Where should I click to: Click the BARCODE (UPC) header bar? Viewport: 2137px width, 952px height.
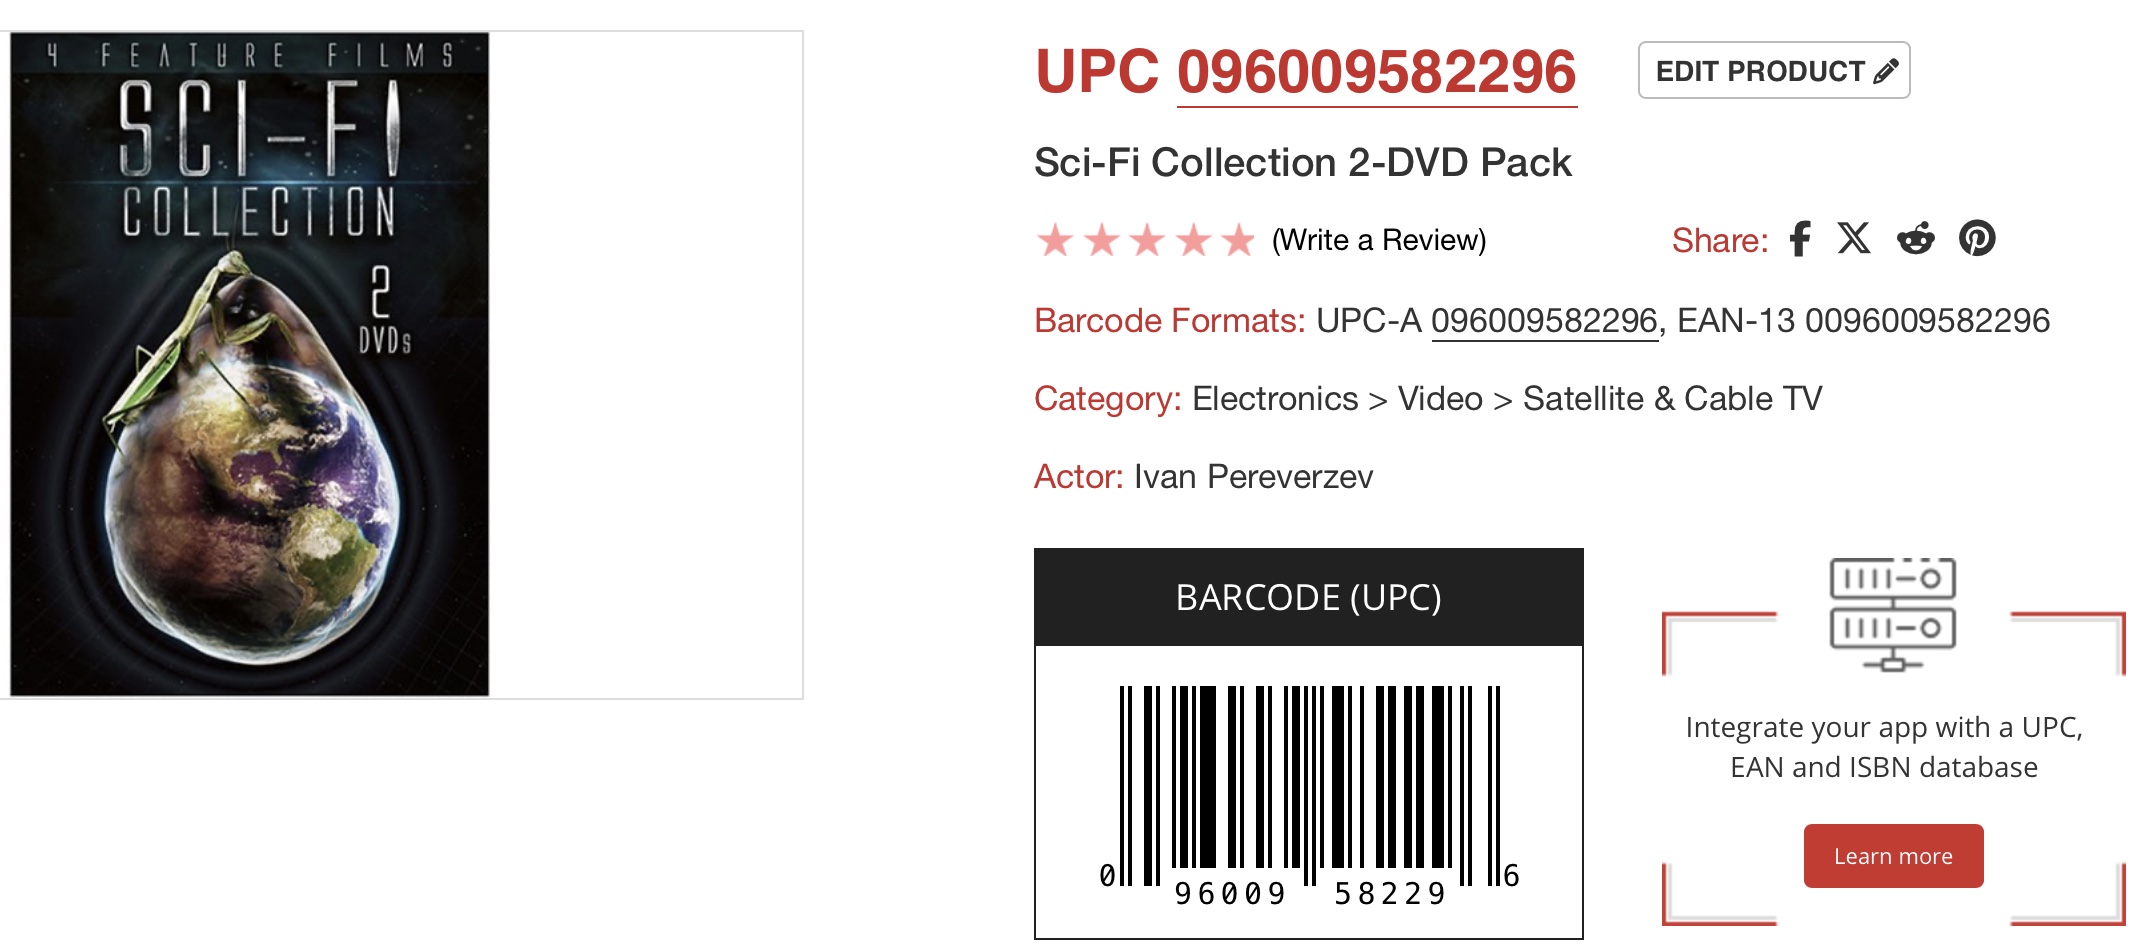pyautogui.click(x=1308, y=597)
